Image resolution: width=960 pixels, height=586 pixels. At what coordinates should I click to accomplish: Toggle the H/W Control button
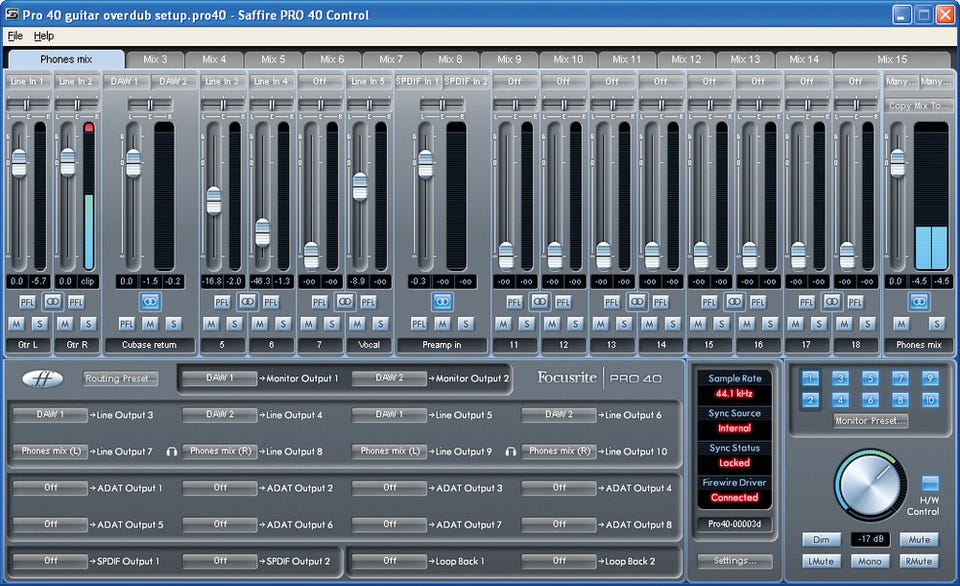click(x=930, y=483)
